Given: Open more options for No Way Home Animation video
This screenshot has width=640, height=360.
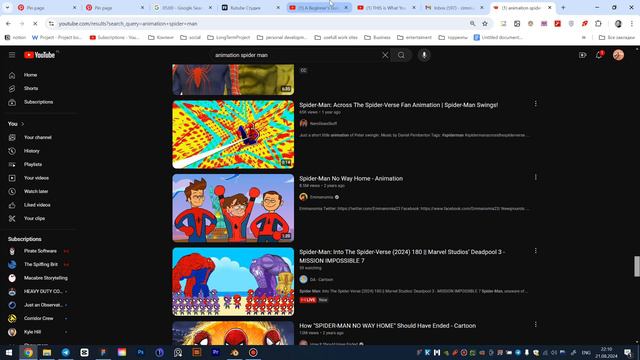Looking at the screenshot, I should click(x=536, y=177).
